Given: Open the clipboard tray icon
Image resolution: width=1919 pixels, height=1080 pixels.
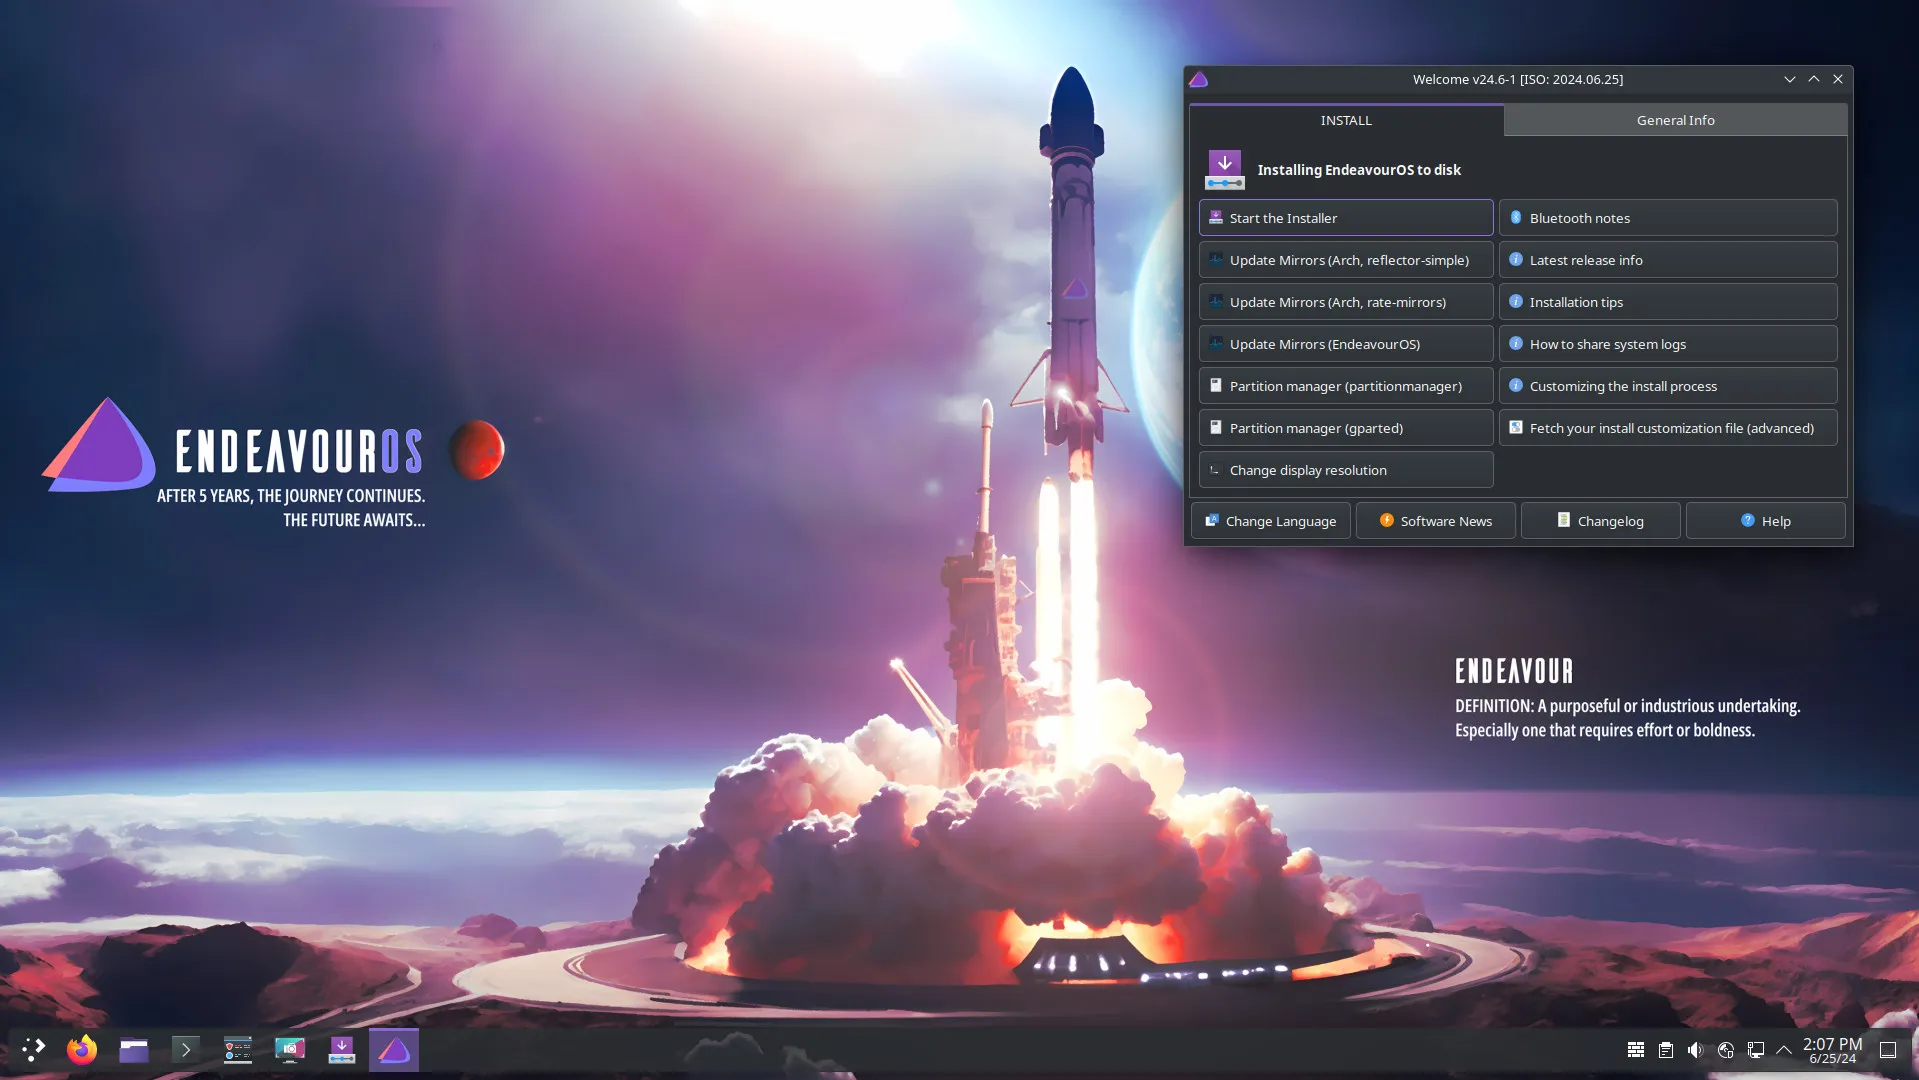Looking at the screenshot, I should (x=1666, y=1050).
